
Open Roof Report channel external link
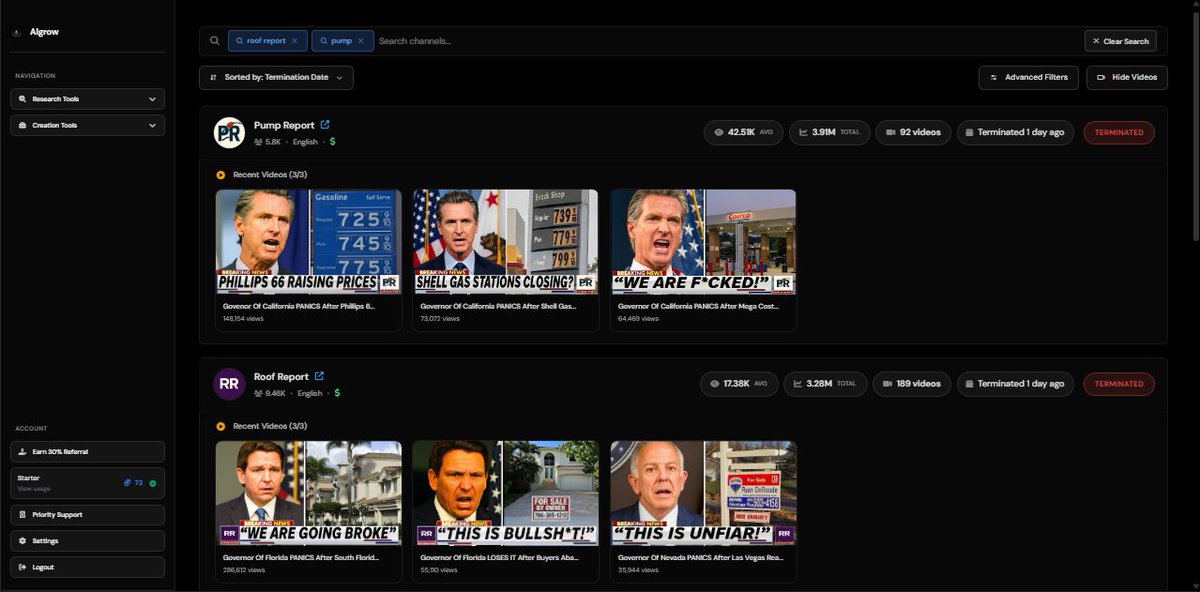point(319,376)
